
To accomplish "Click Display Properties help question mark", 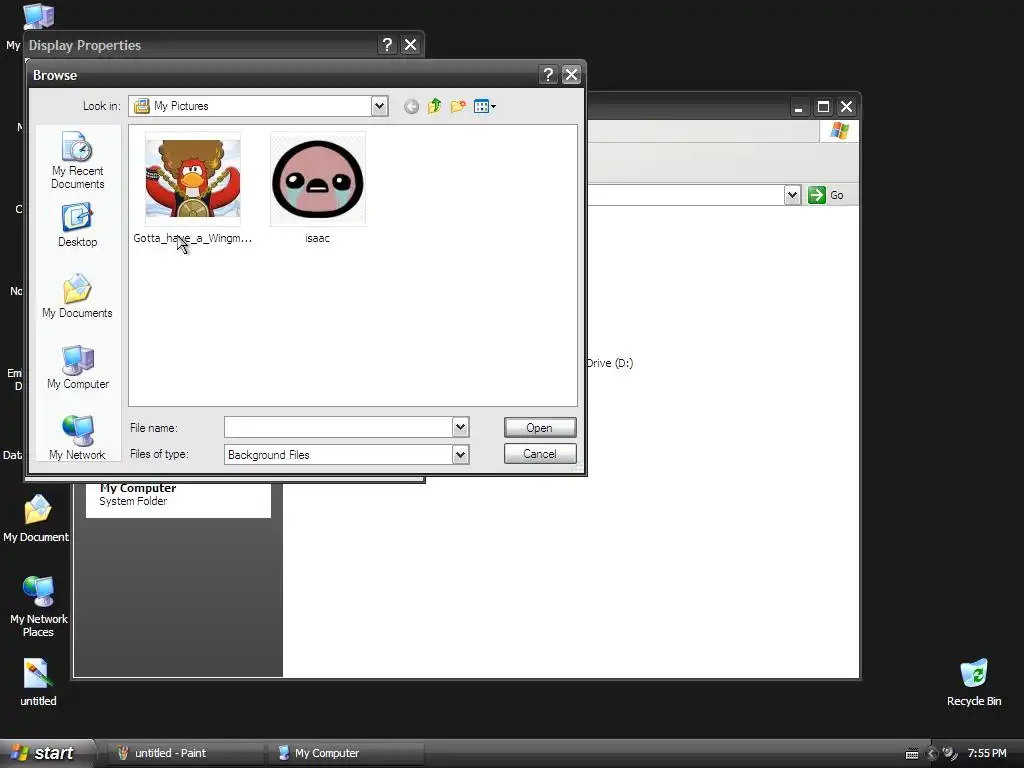I will pos(387,45).
